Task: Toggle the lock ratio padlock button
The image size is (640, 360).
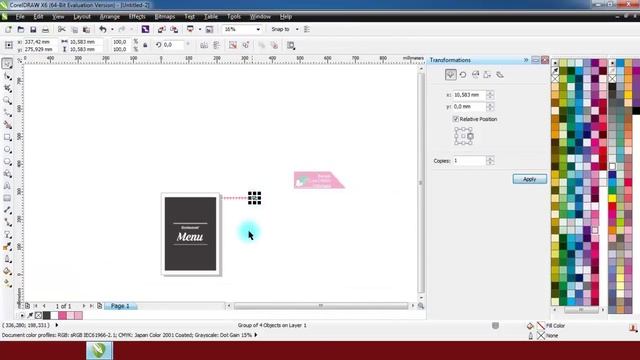Action: coord(145,45)
